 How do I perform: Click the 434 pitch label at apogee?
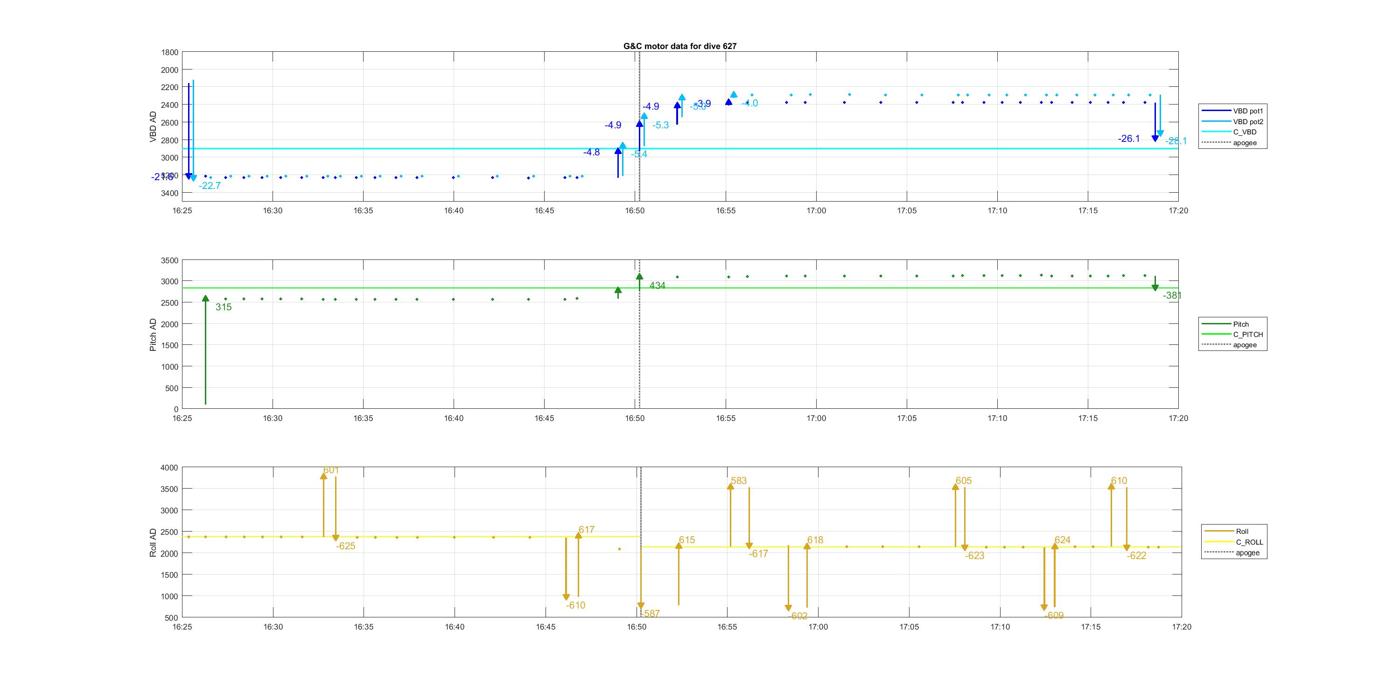[657, 286]
